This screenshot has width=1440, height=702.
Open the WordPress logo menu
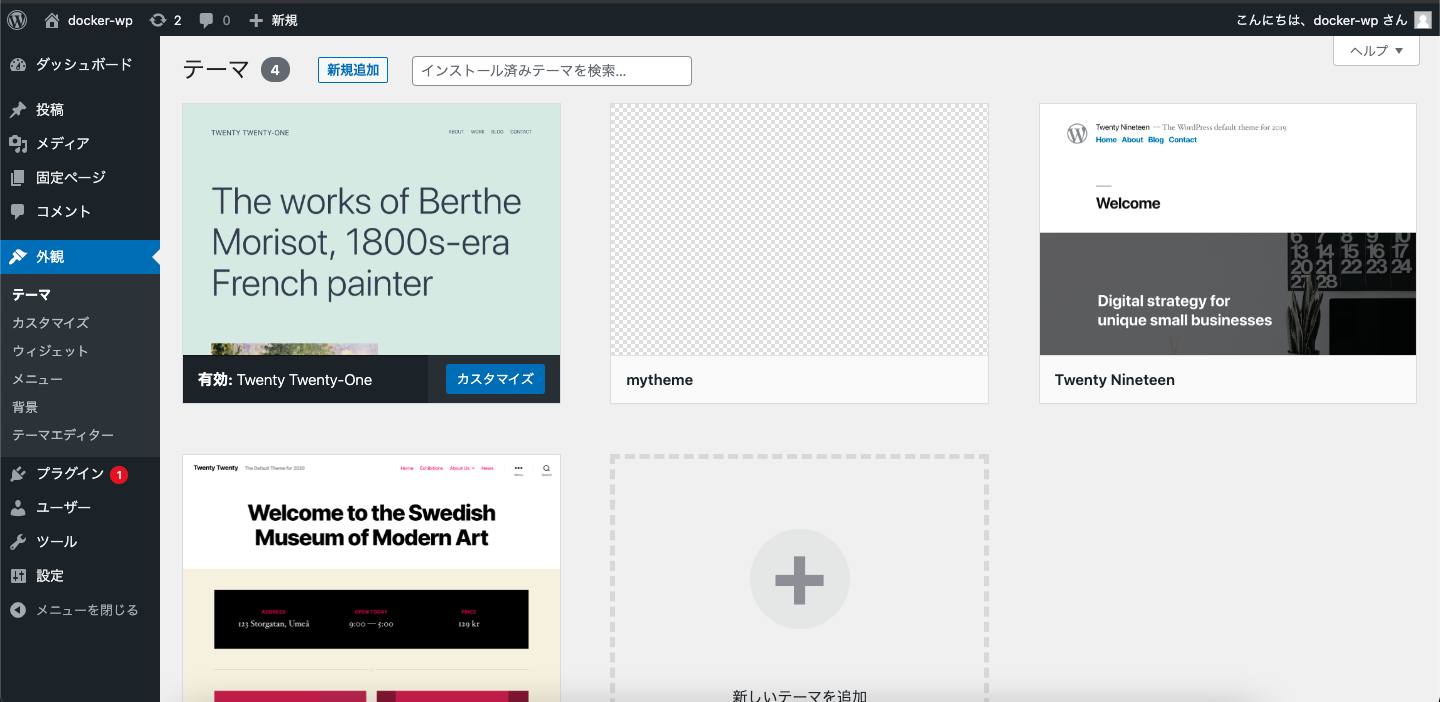(17, 19)
